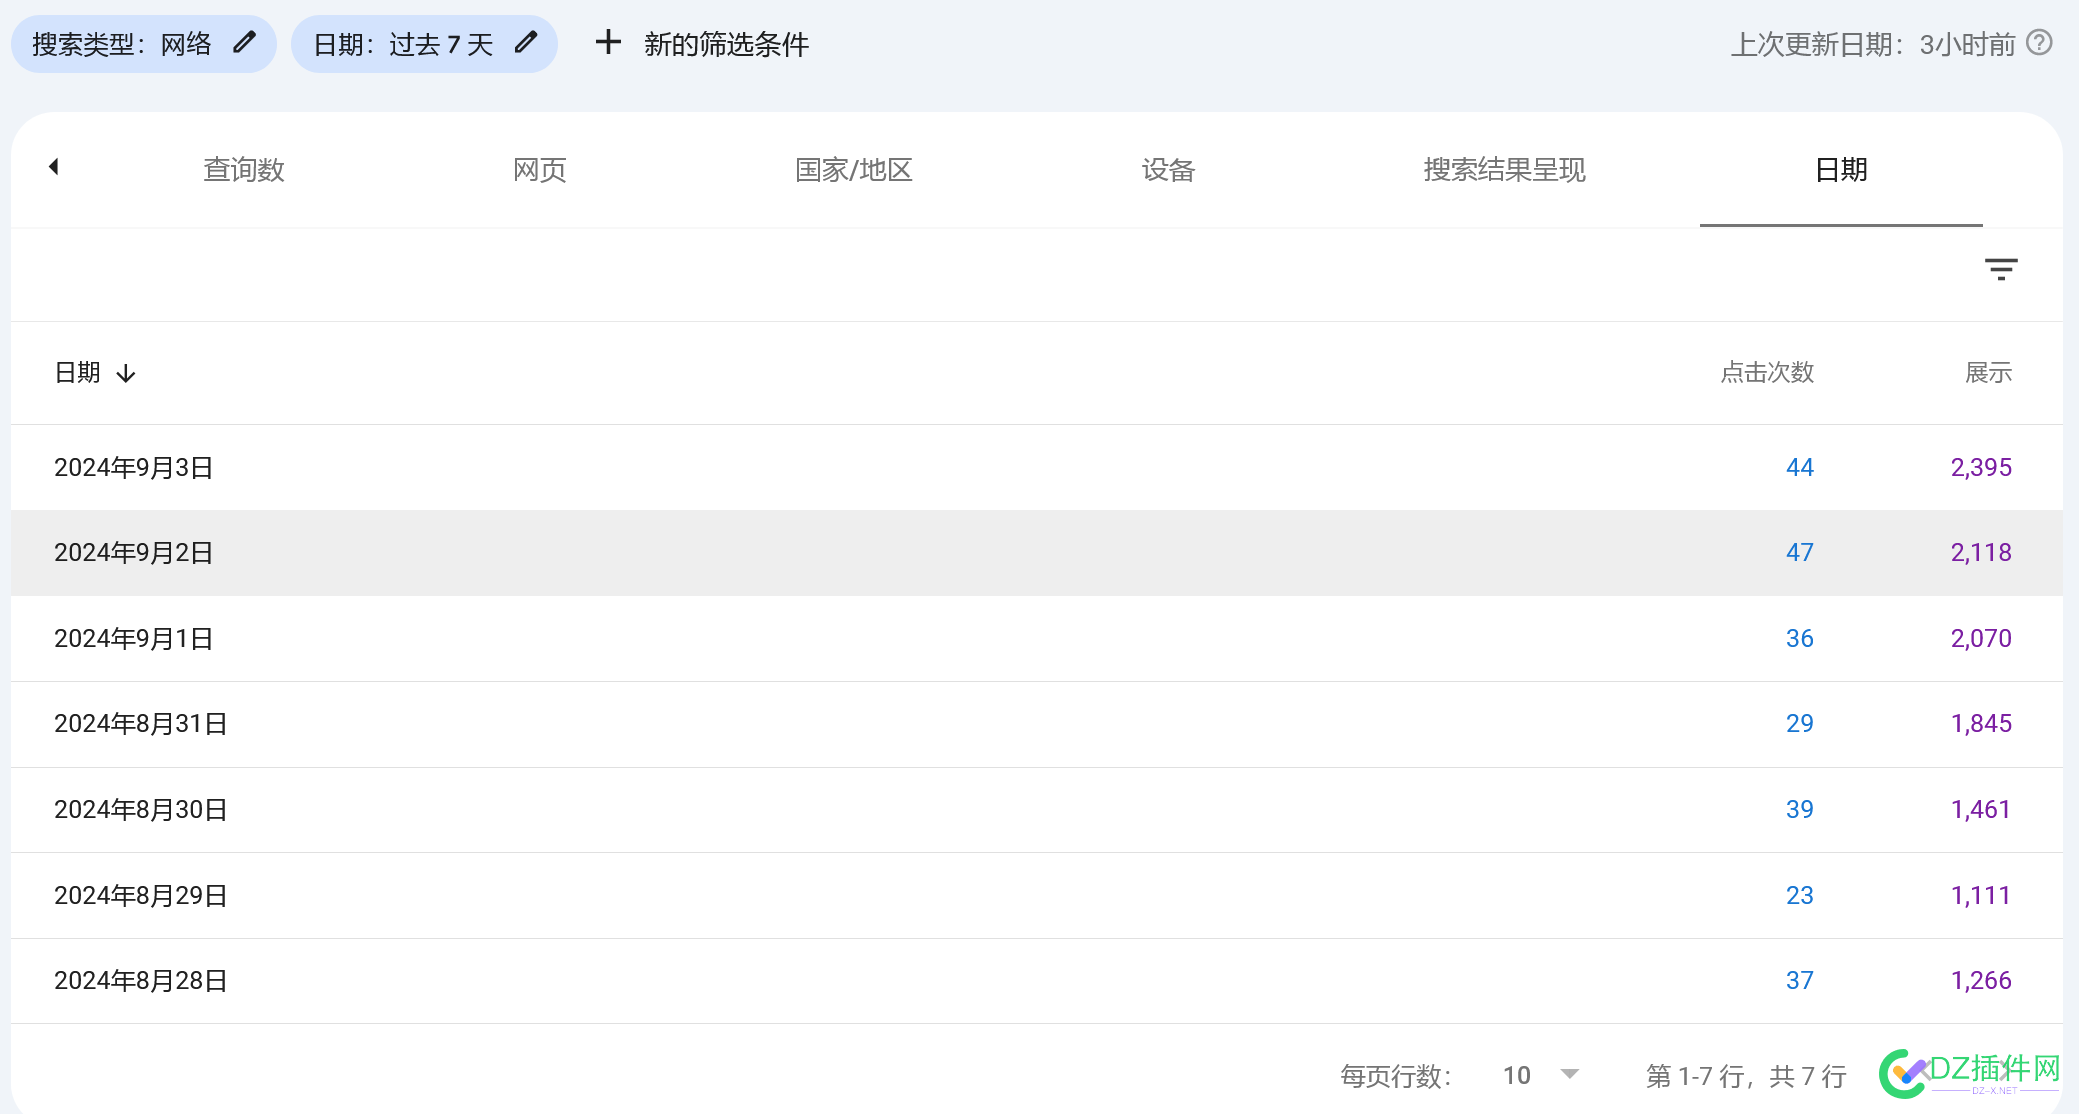
Task: Click 新的筛选条件 to add a filter
Action: pos(727,44)
